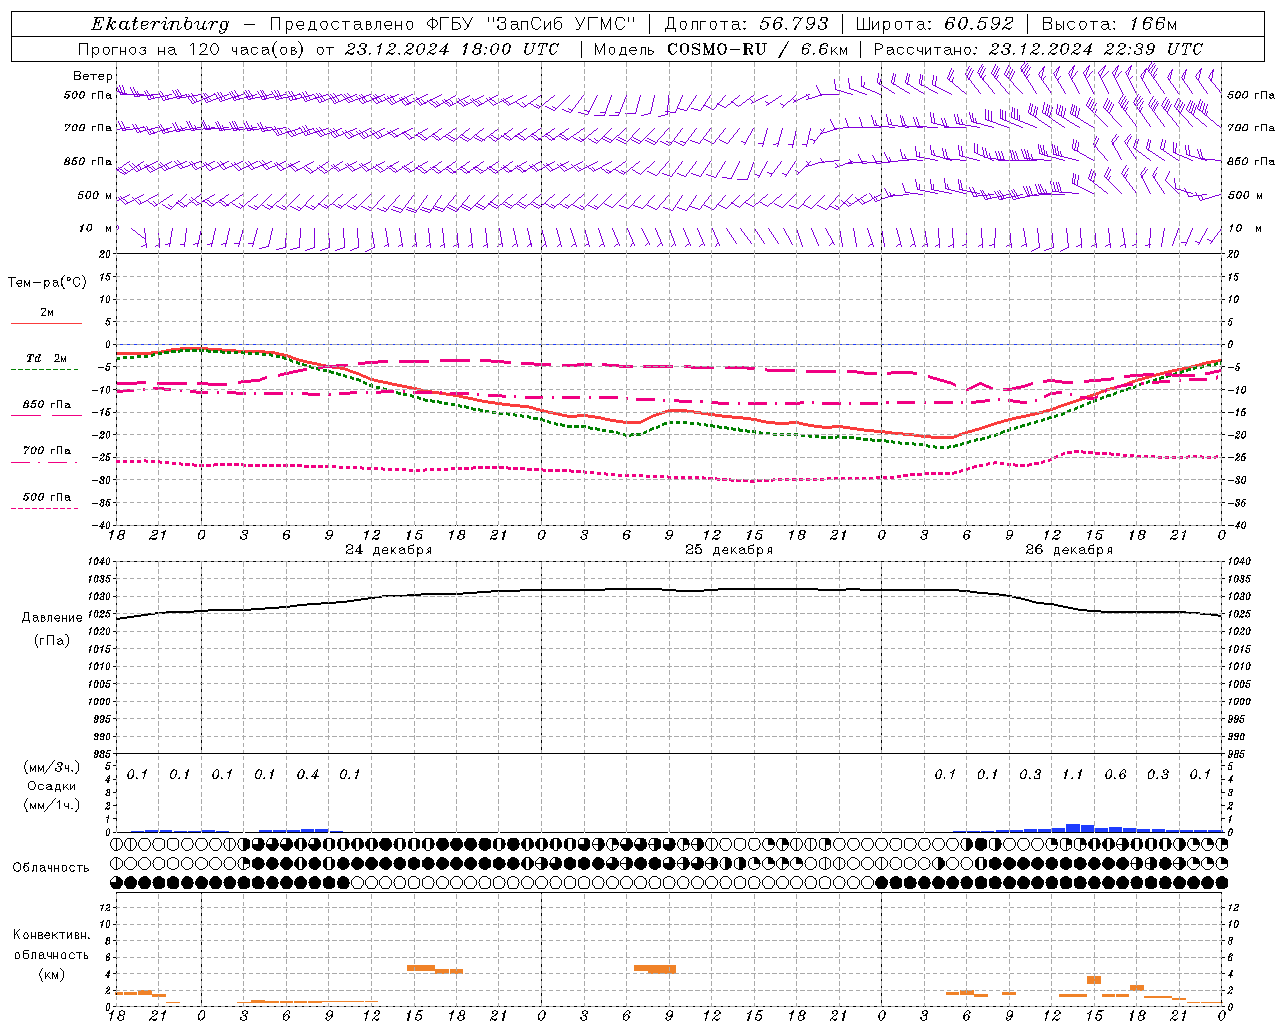Click the 0.6 three-hour precipitation value
1280x1024 pixels.
(x=1115, y=775)
